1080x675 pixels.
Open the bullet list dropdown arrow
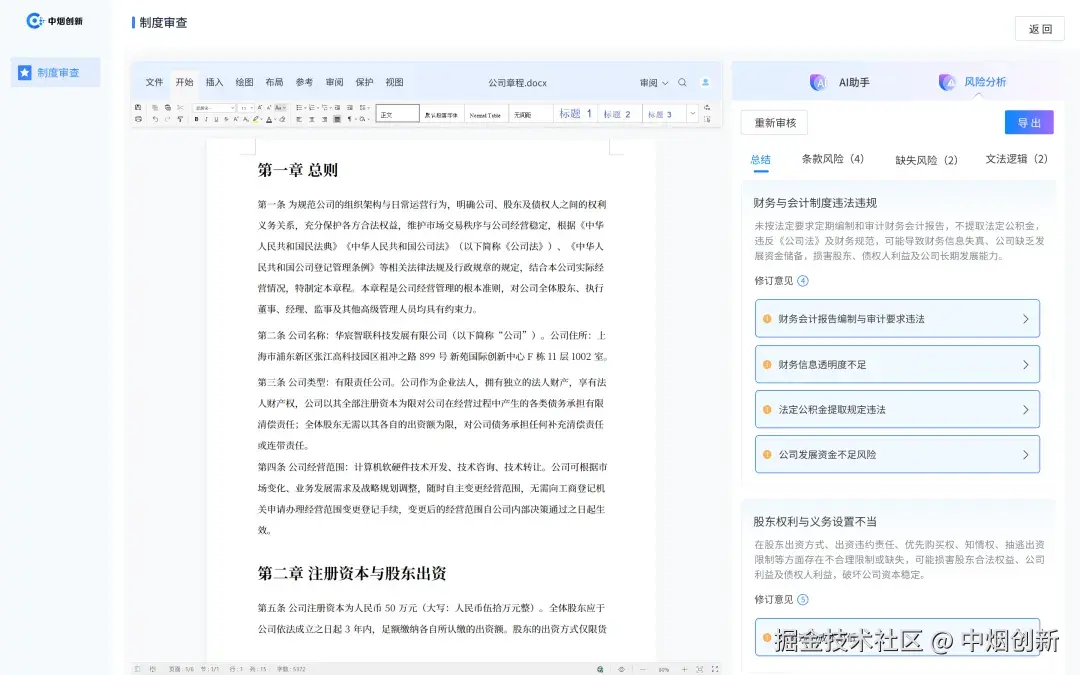304,108
